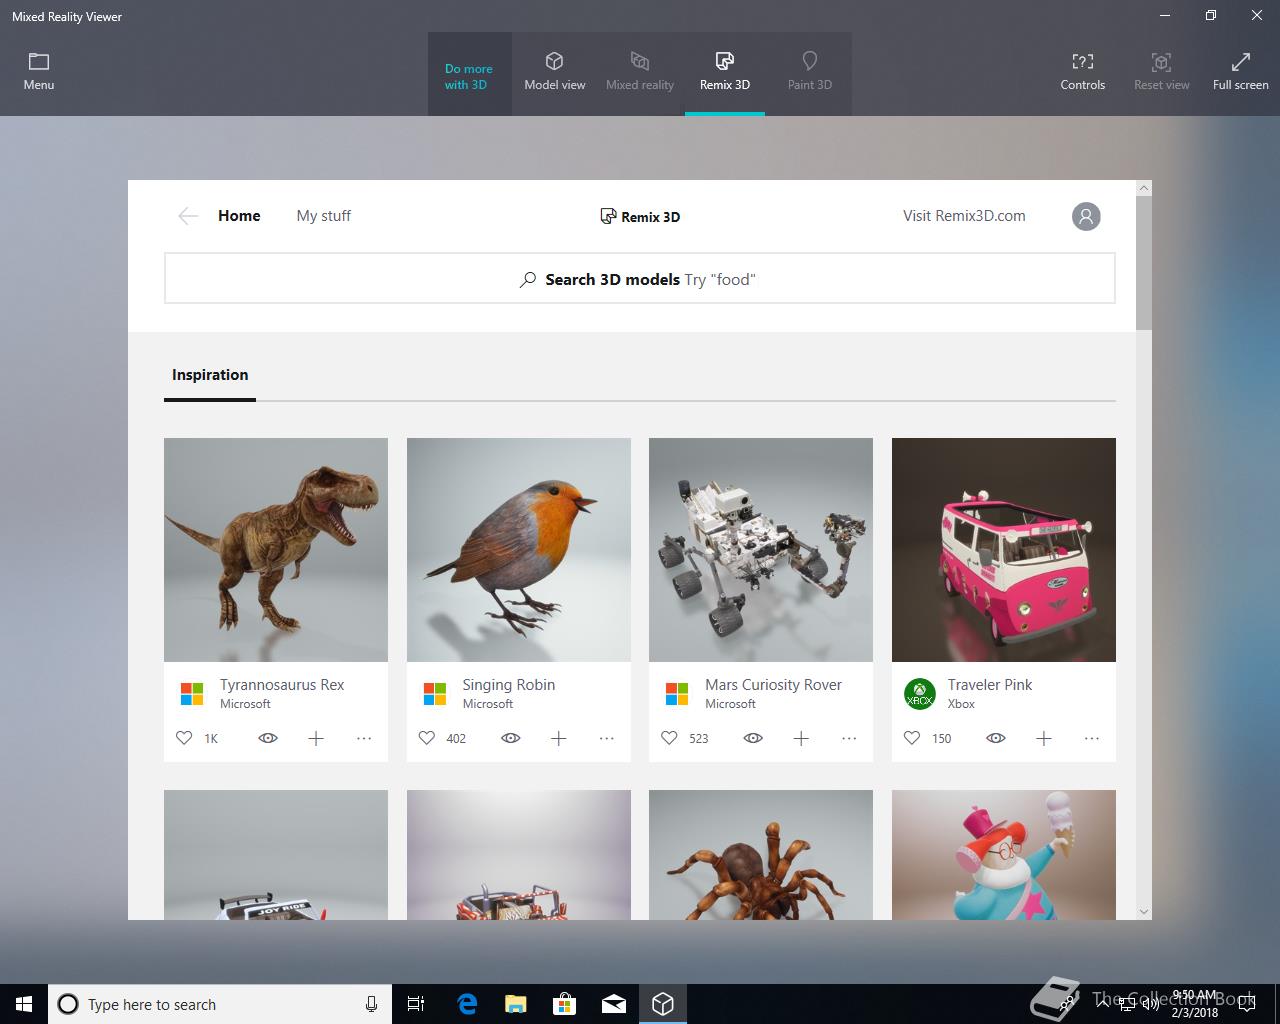Switch to Mixed reality tab

(640, 73)
